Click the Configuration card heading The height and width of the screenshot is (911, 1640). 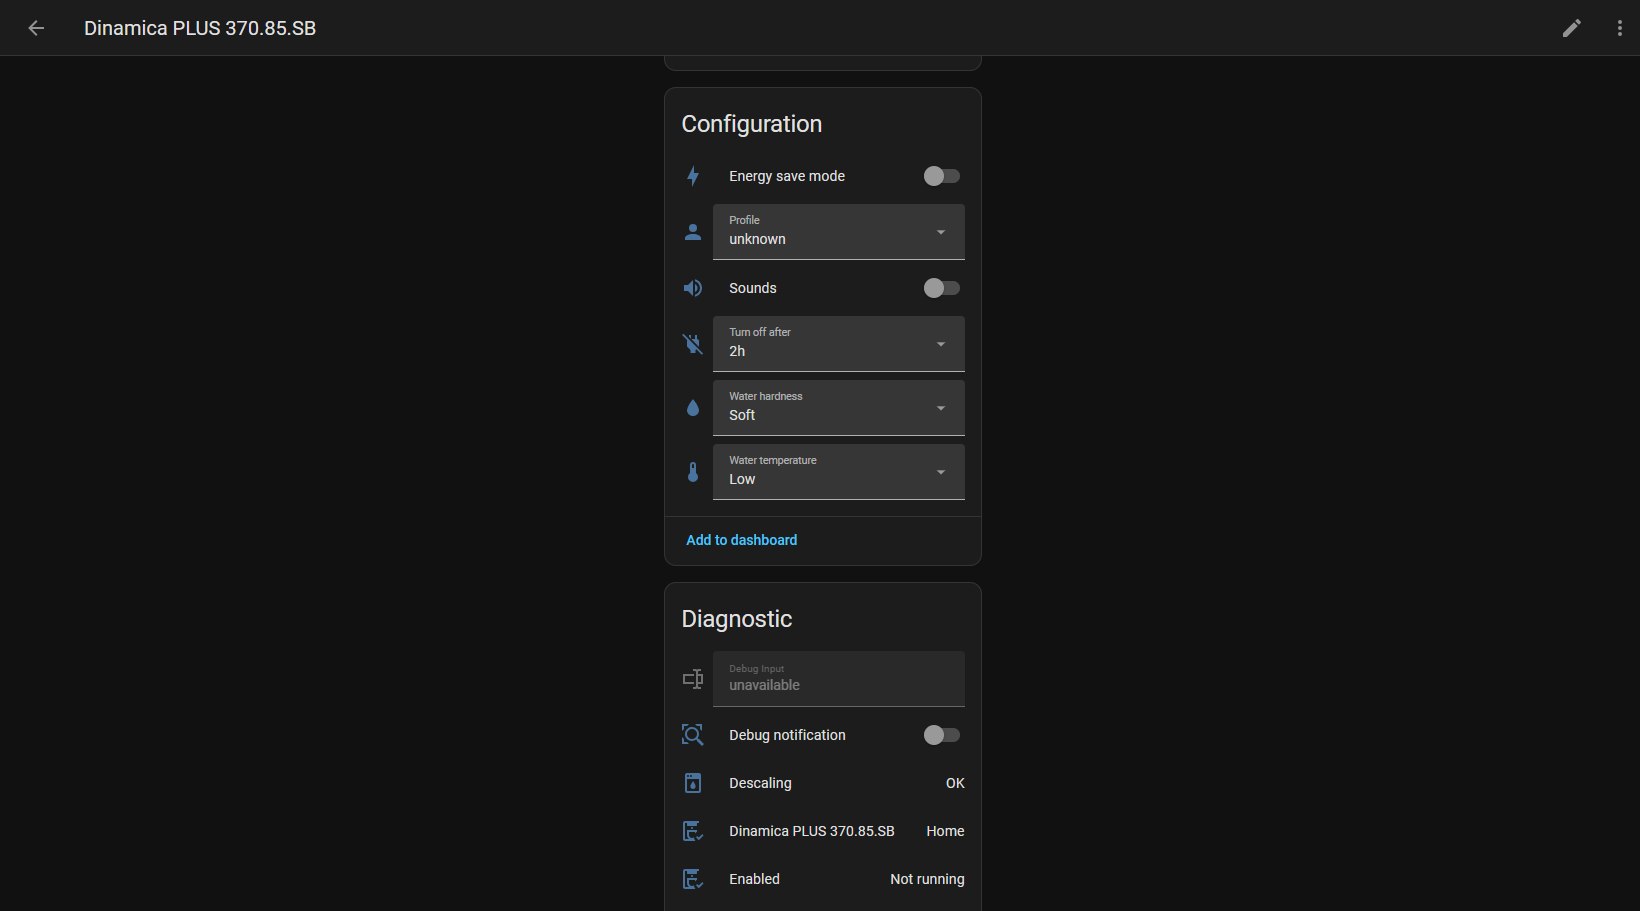click(752, 124)
